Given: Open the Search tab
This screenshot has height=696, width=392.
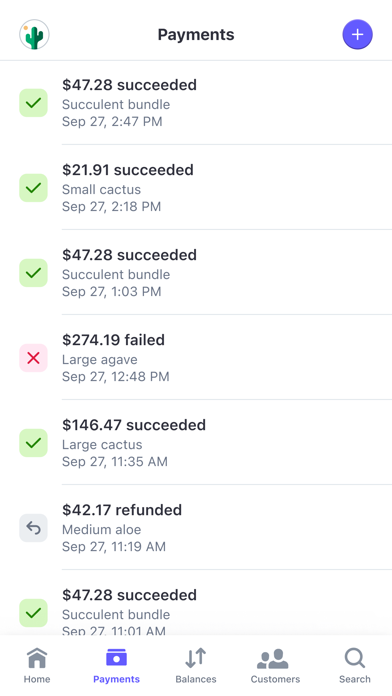Looking at the screenshot, I should coord(355,665).
